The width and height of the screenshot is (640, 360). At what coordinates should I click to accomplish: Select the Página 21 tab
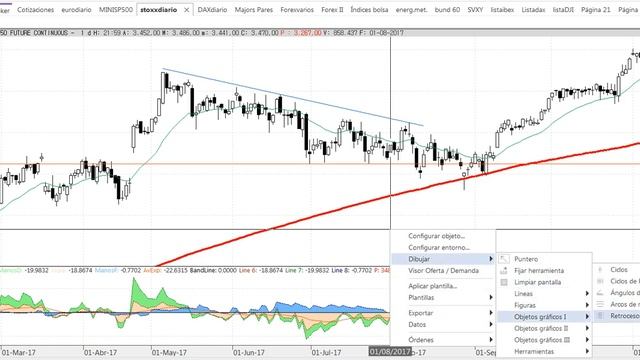[x=596, y=9]
